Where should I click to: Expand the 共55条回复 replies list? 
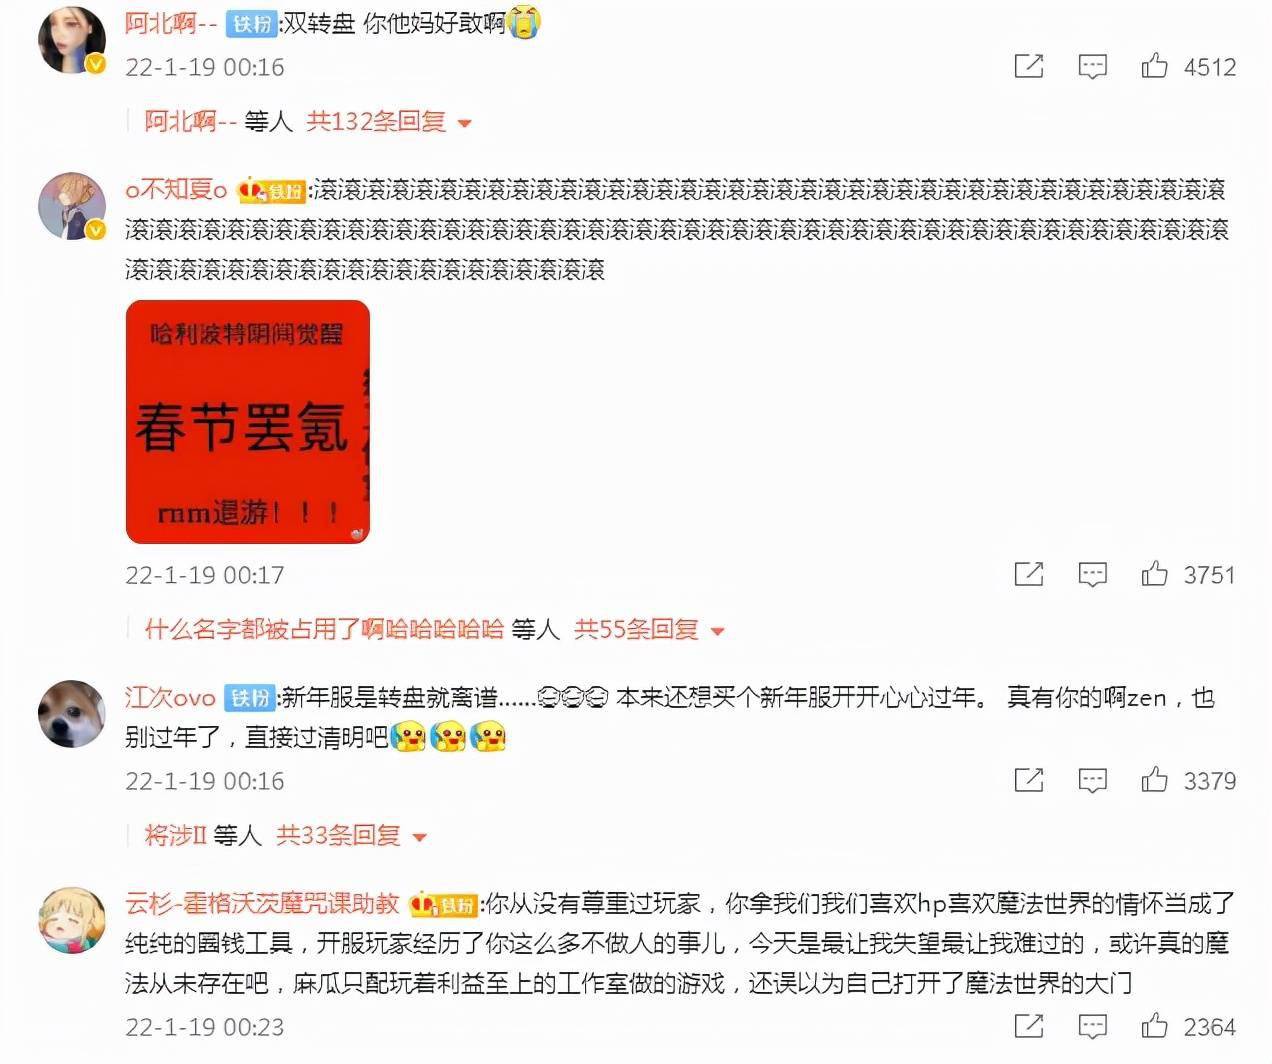[x=649, y=629]
